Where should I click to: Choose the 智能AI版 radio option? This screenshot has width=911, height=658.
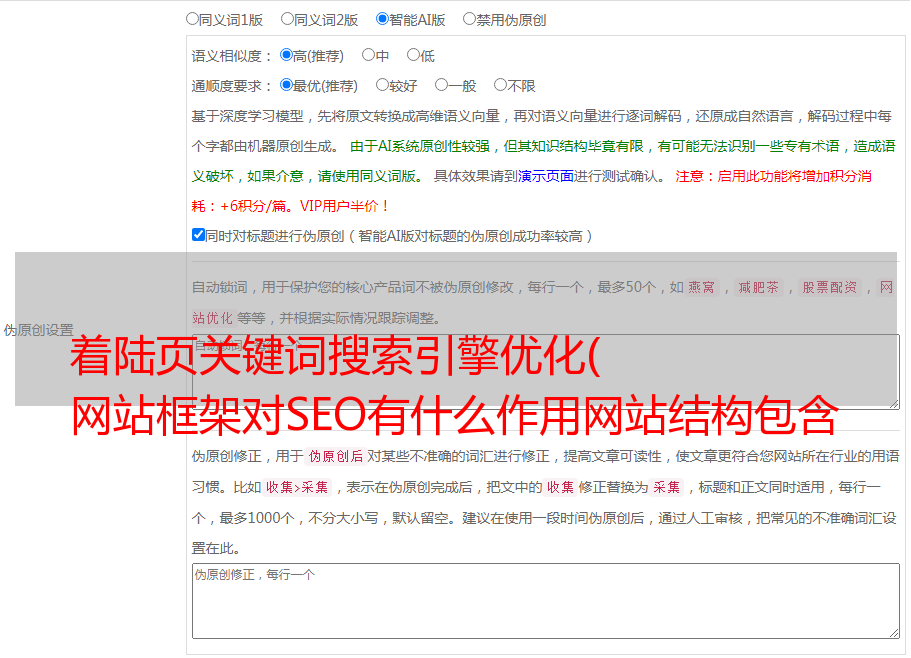point(382,19)
